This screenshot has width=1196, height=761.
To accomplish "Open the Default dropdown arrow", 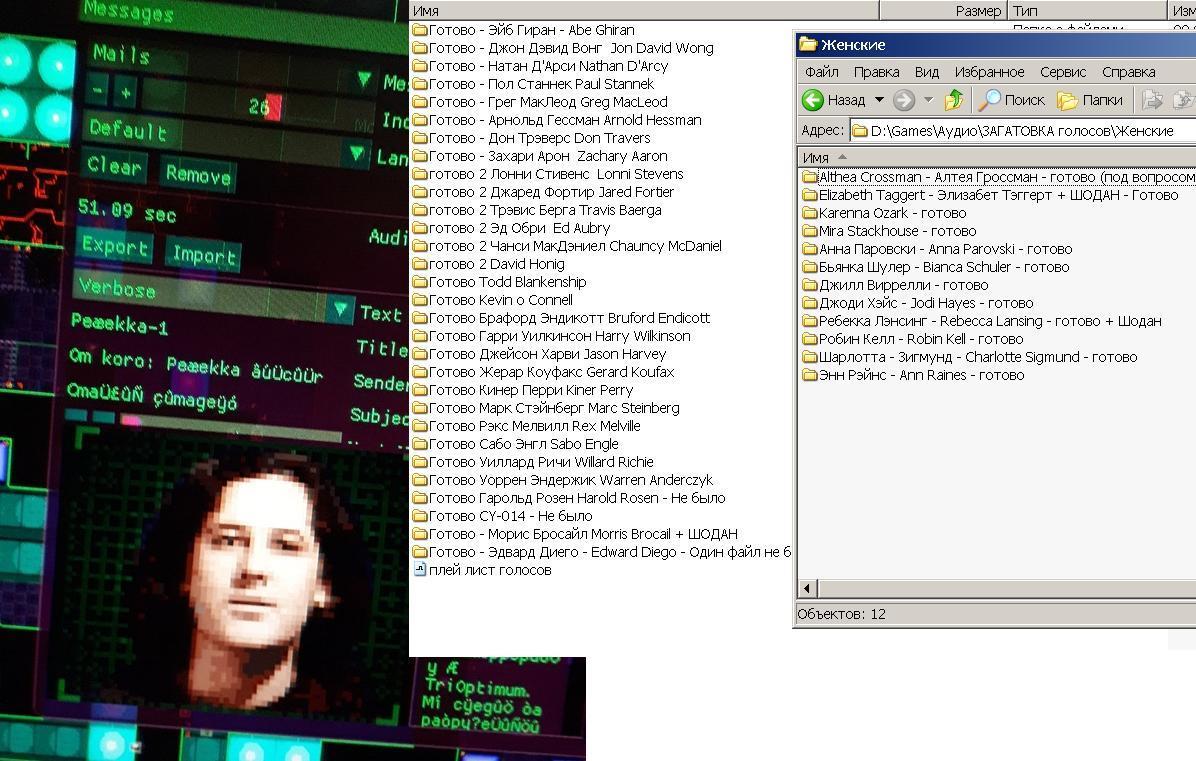I will click(355, 153).
